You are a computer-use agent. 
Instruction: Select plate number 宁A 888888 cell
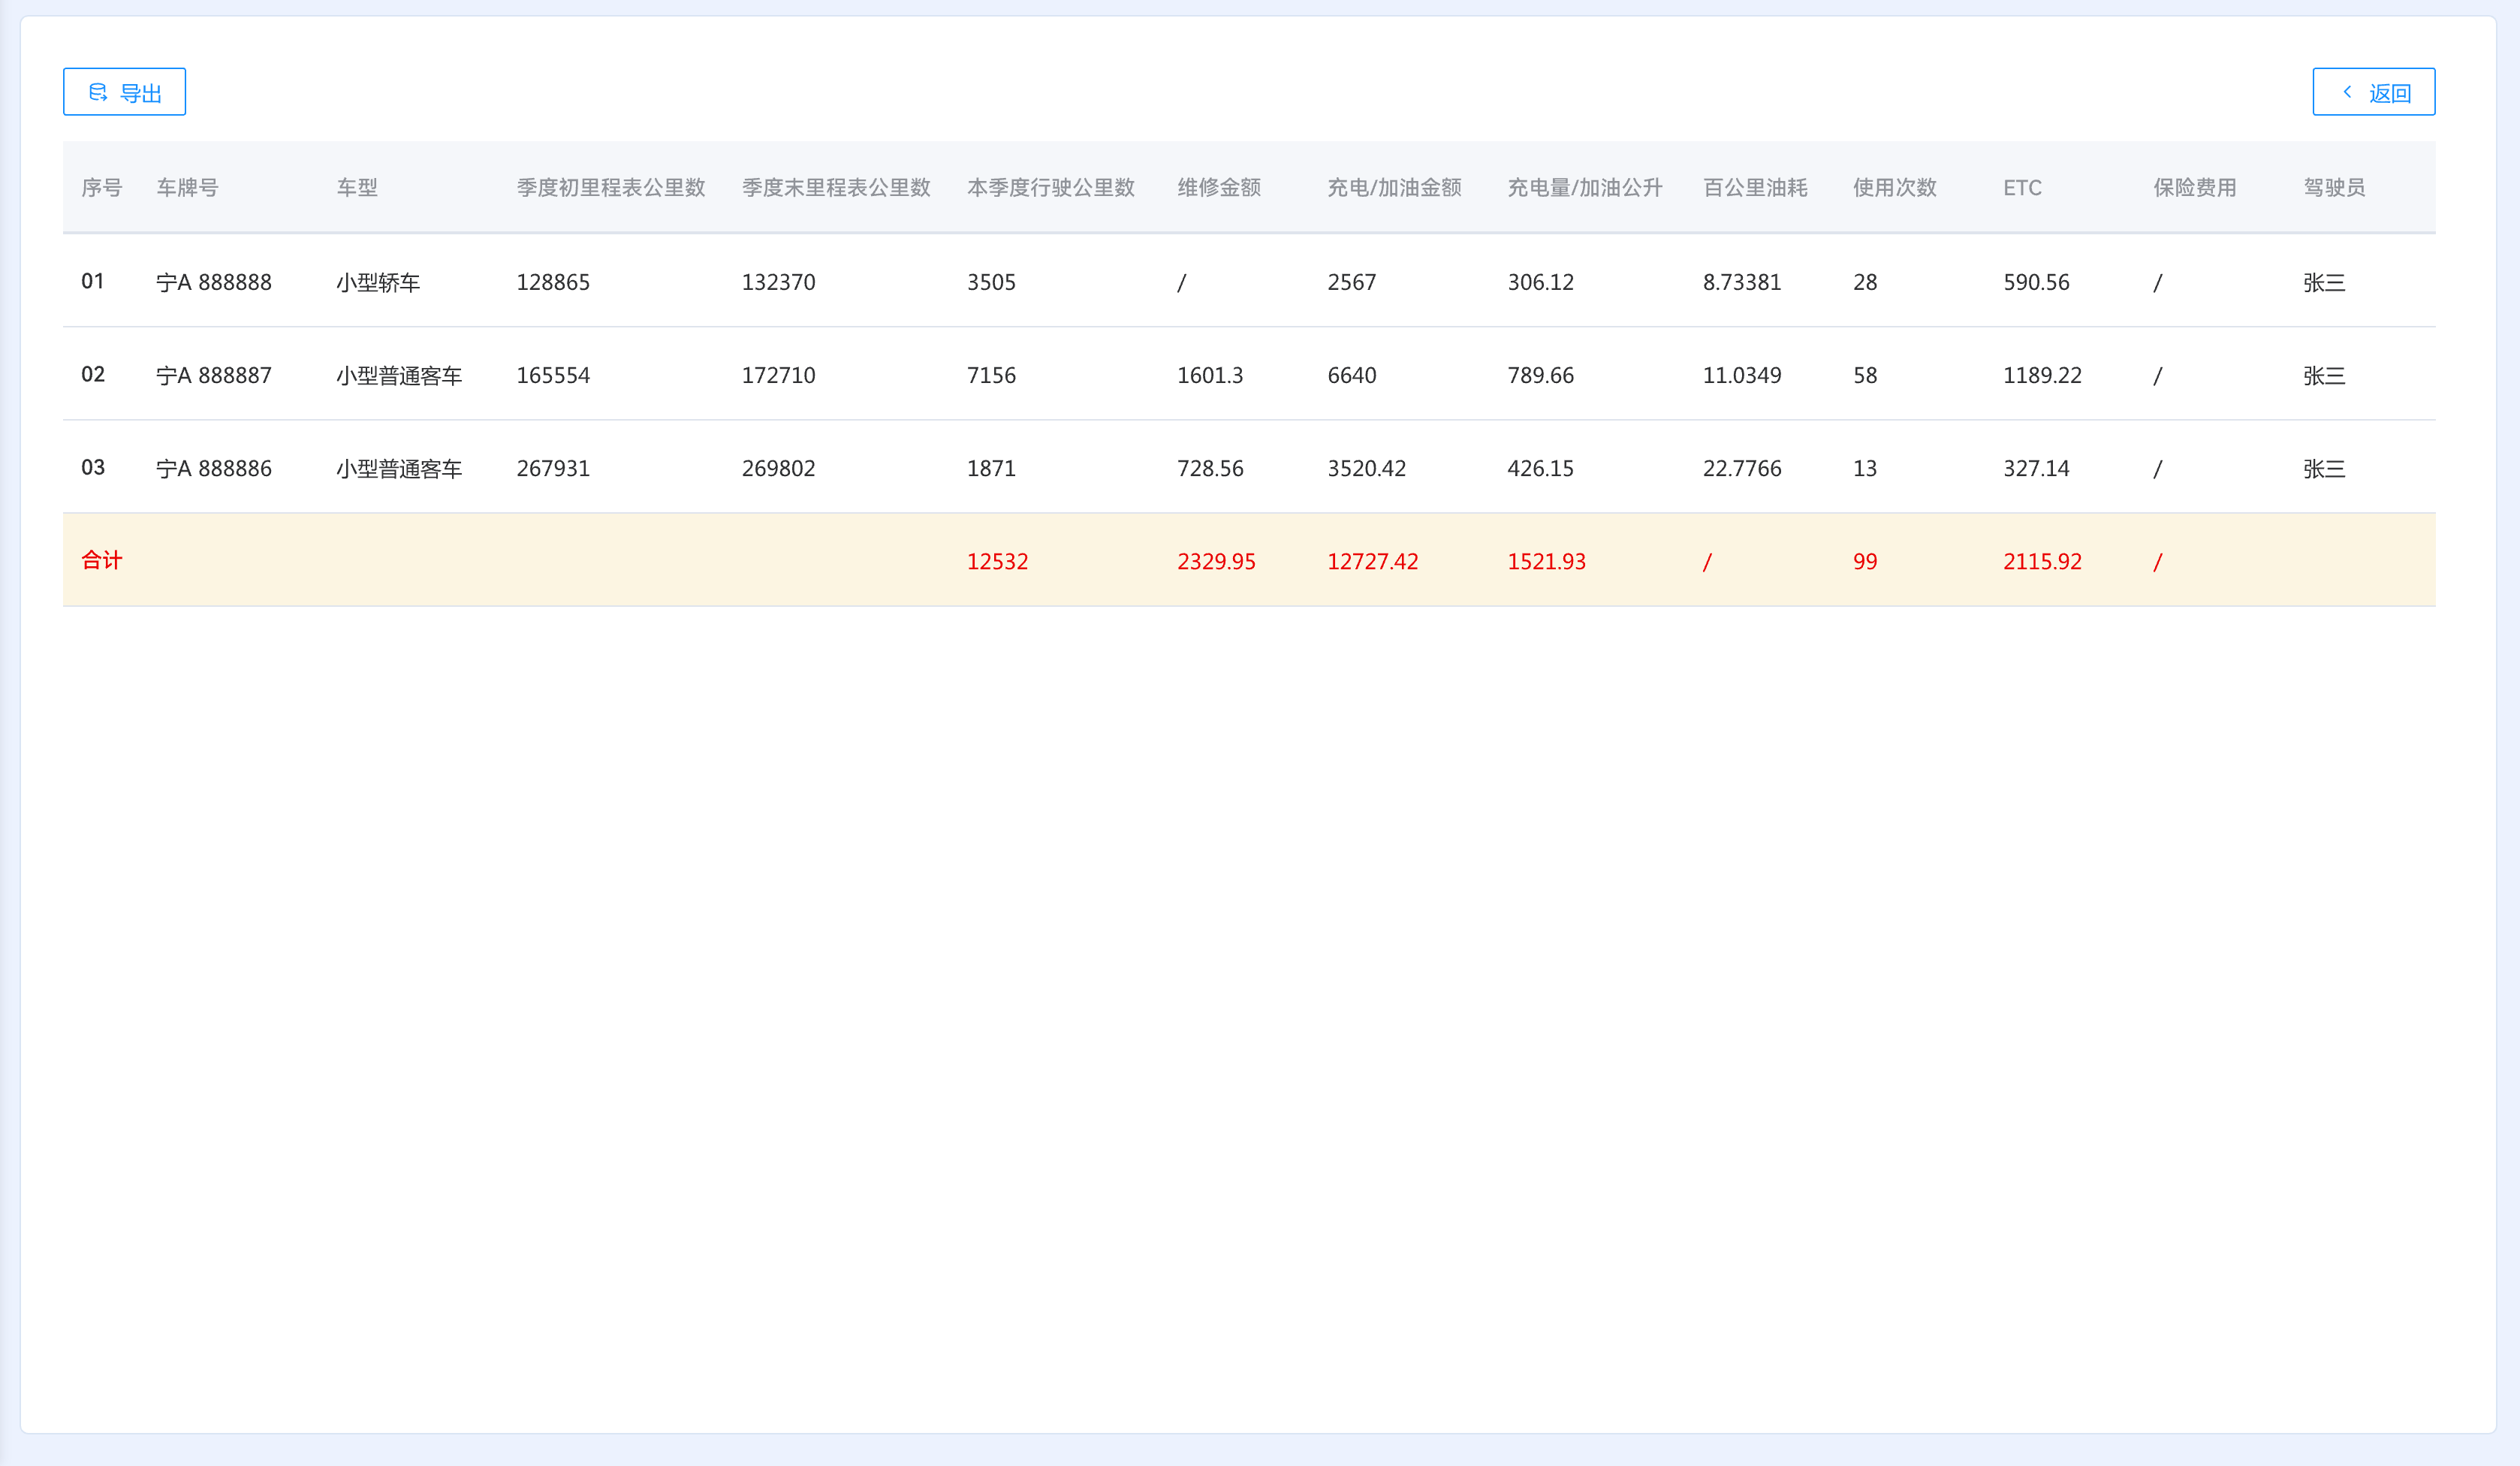point(214,282)
